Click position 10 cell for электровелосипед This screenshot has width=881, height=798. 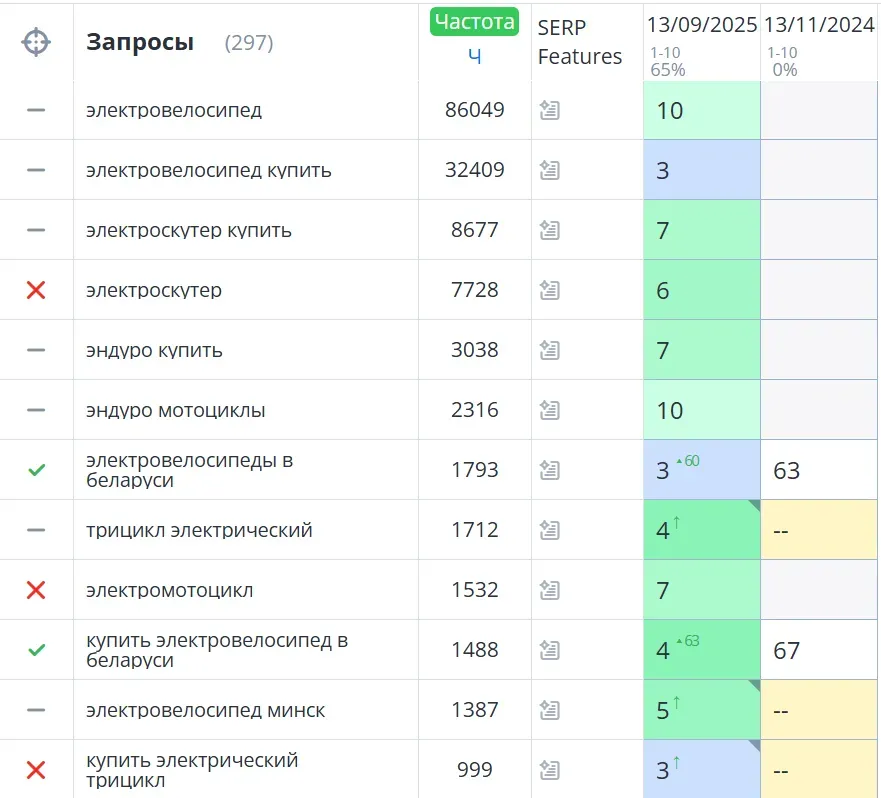pyautogui.click(x=702, y=111)
